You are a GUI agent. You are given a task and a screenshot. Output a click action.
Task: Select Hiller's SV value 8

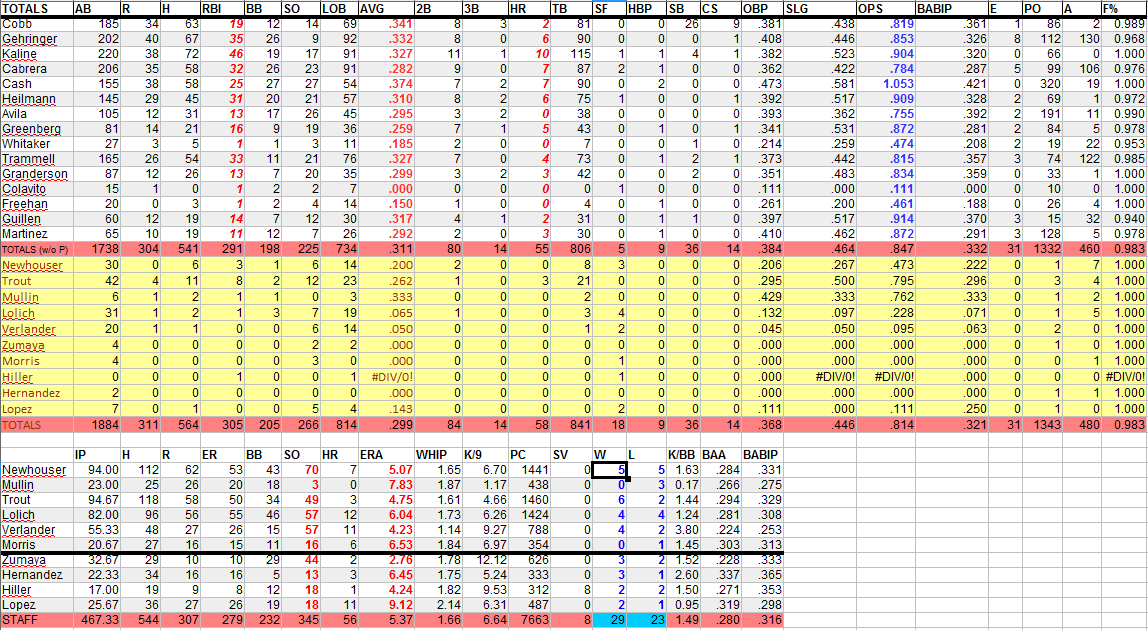coord(570,590)
